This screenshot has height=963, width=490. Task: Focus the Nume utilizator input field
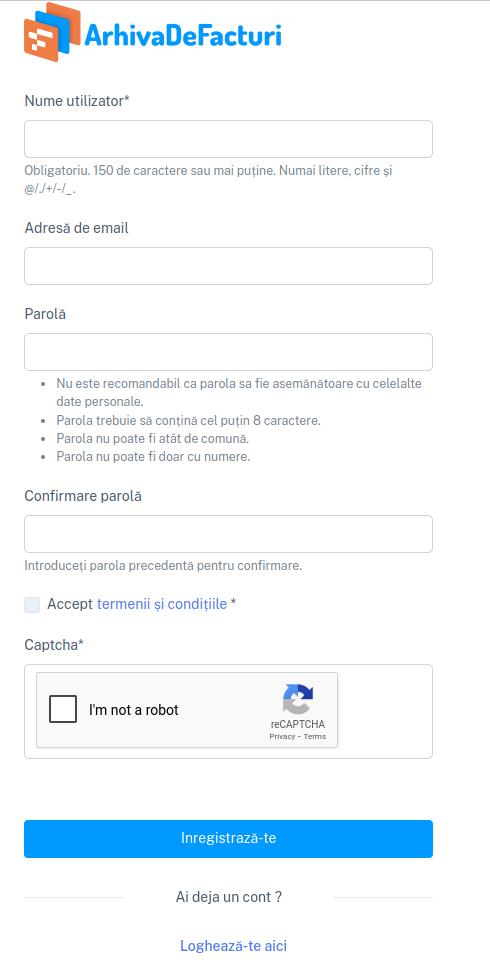(x=228, y=139)
